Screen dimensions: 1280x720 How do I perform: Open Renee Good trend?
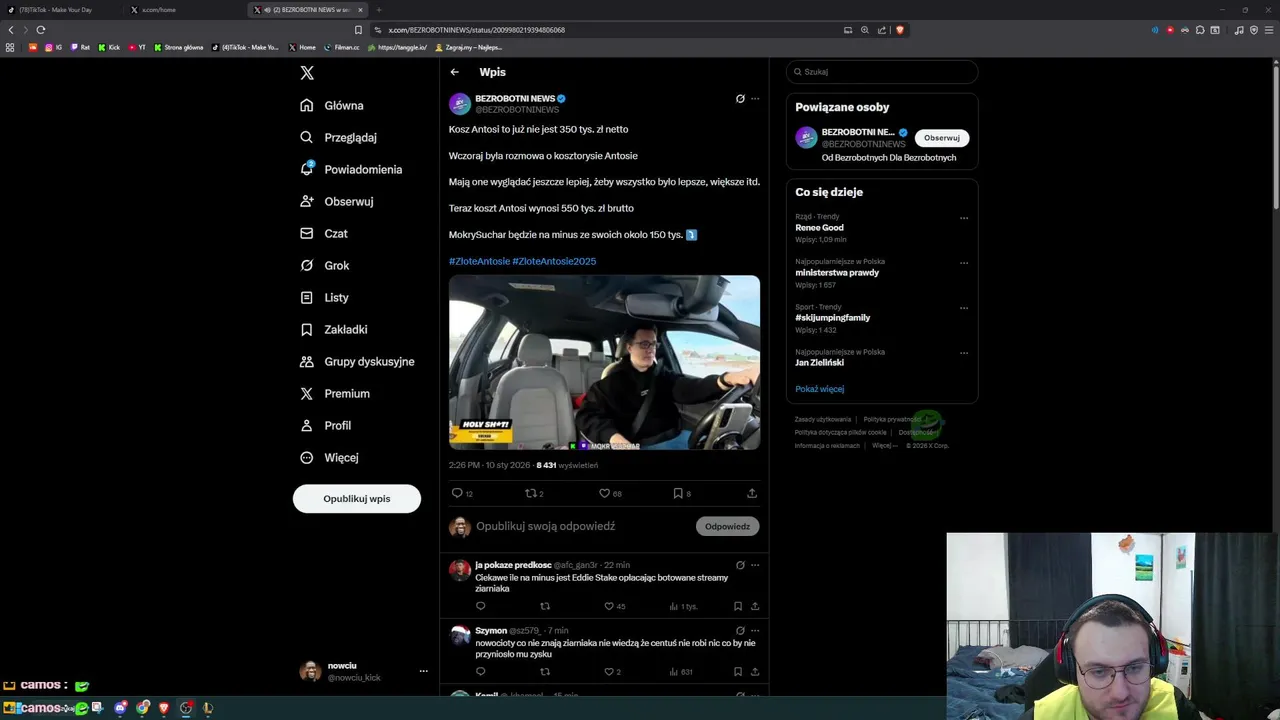[820, 228]
